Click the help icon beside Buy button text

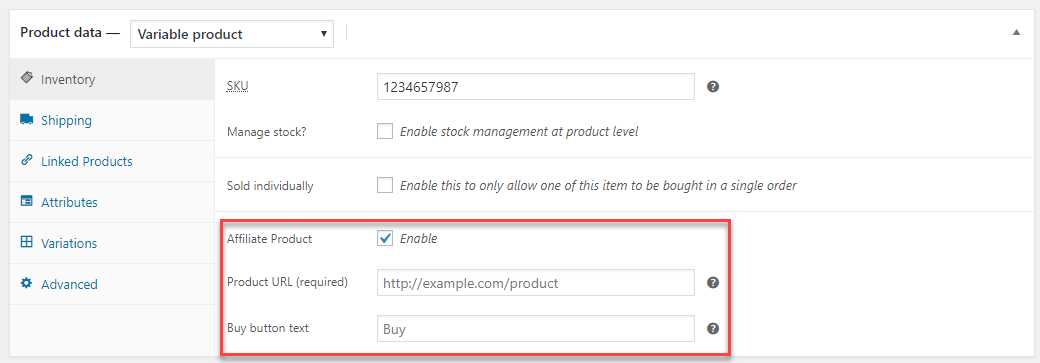pos(713,328)
